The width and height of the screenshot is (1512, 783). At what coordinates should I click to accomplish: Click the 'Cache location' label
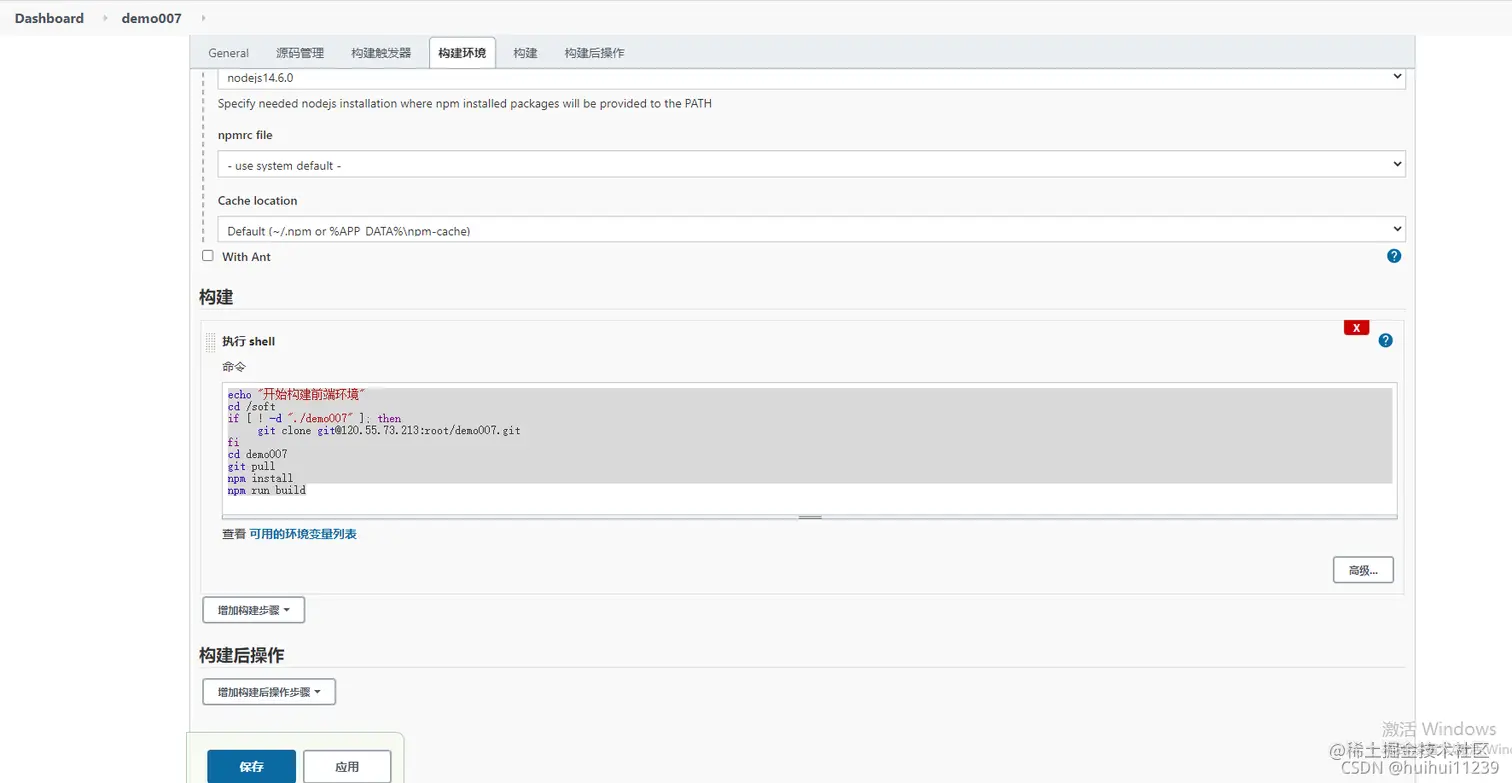tap(258, 201)
